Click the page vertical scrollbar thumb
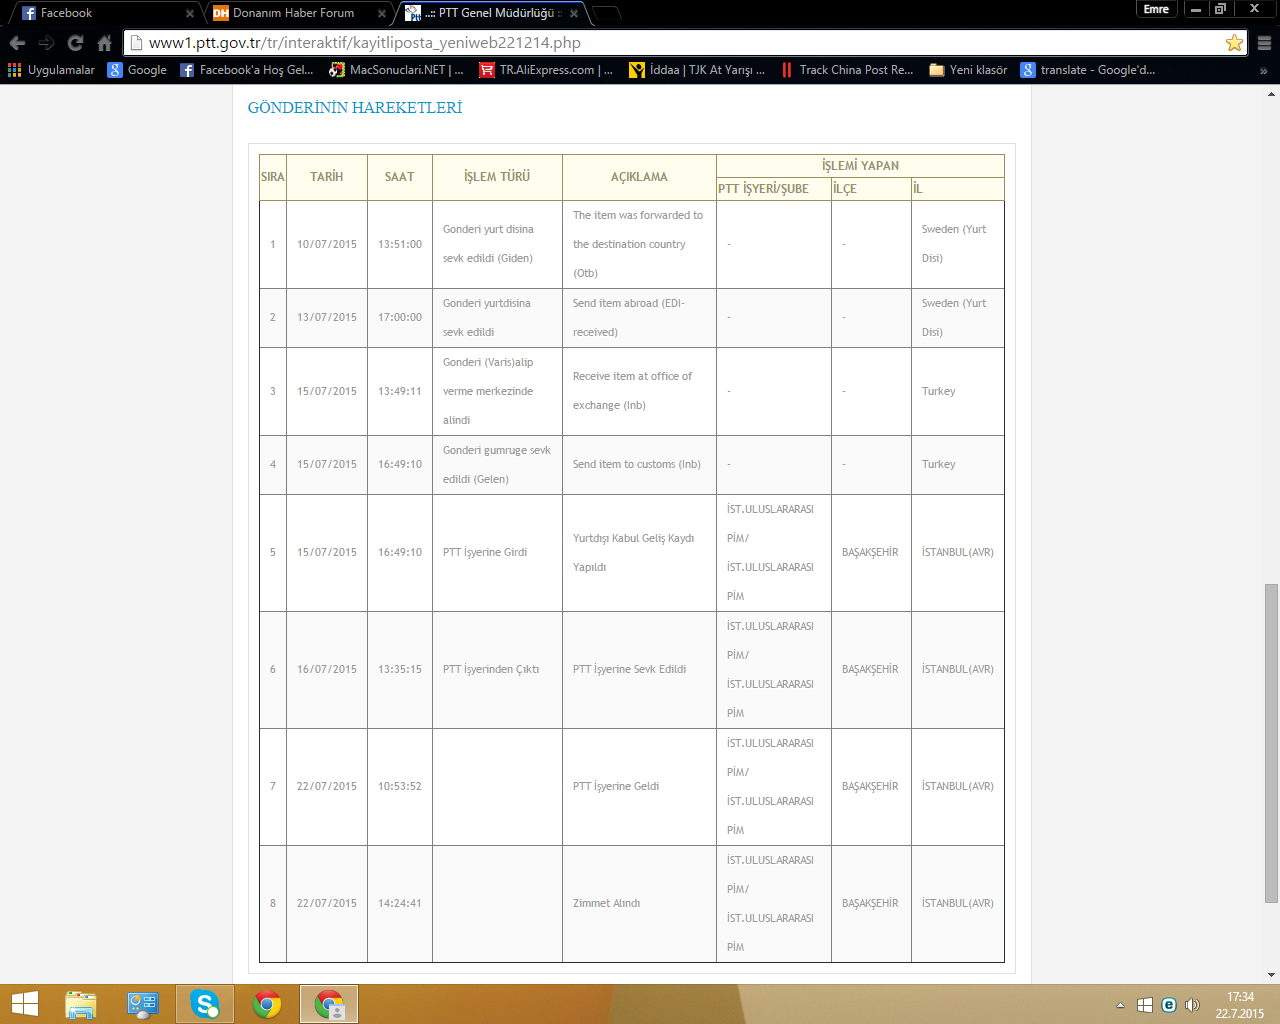The image size is (1280, 1024). tap(1271, 743)
